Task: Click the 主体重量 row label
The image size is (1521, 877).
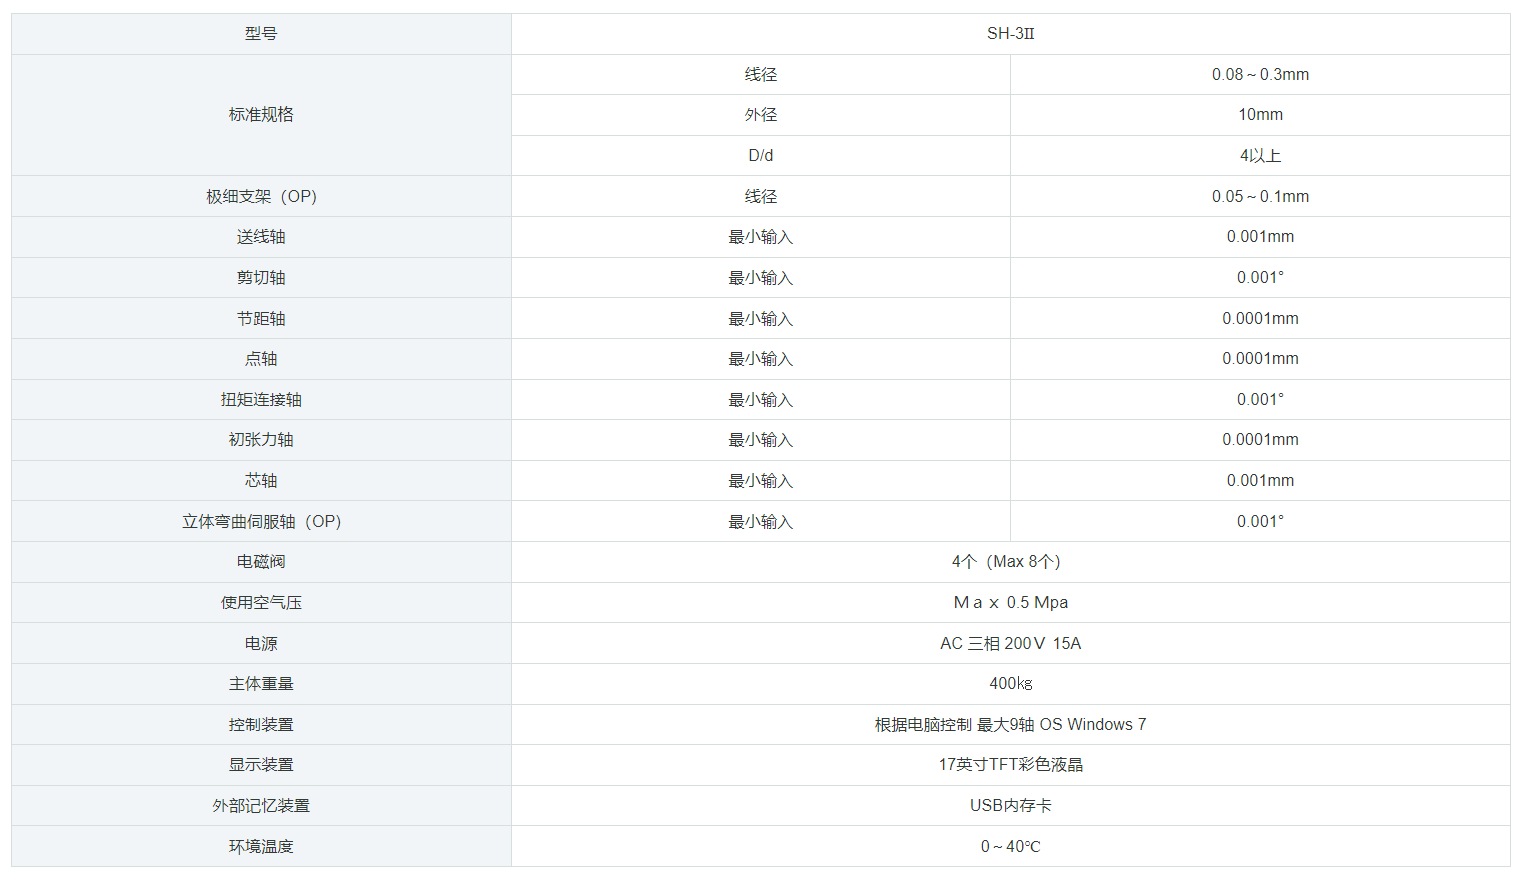Action: 261,684
